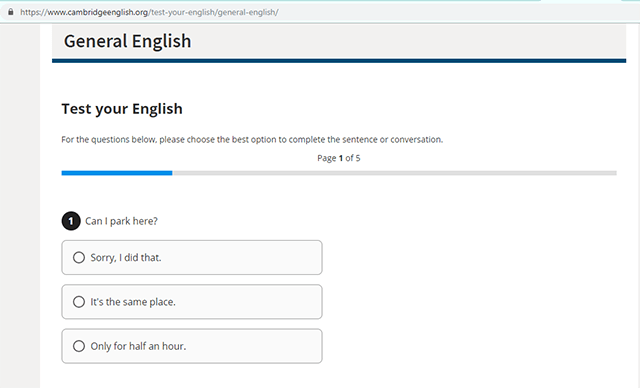Click the 'Test your English' heading

pyautogui.click(x=122, y=109)
